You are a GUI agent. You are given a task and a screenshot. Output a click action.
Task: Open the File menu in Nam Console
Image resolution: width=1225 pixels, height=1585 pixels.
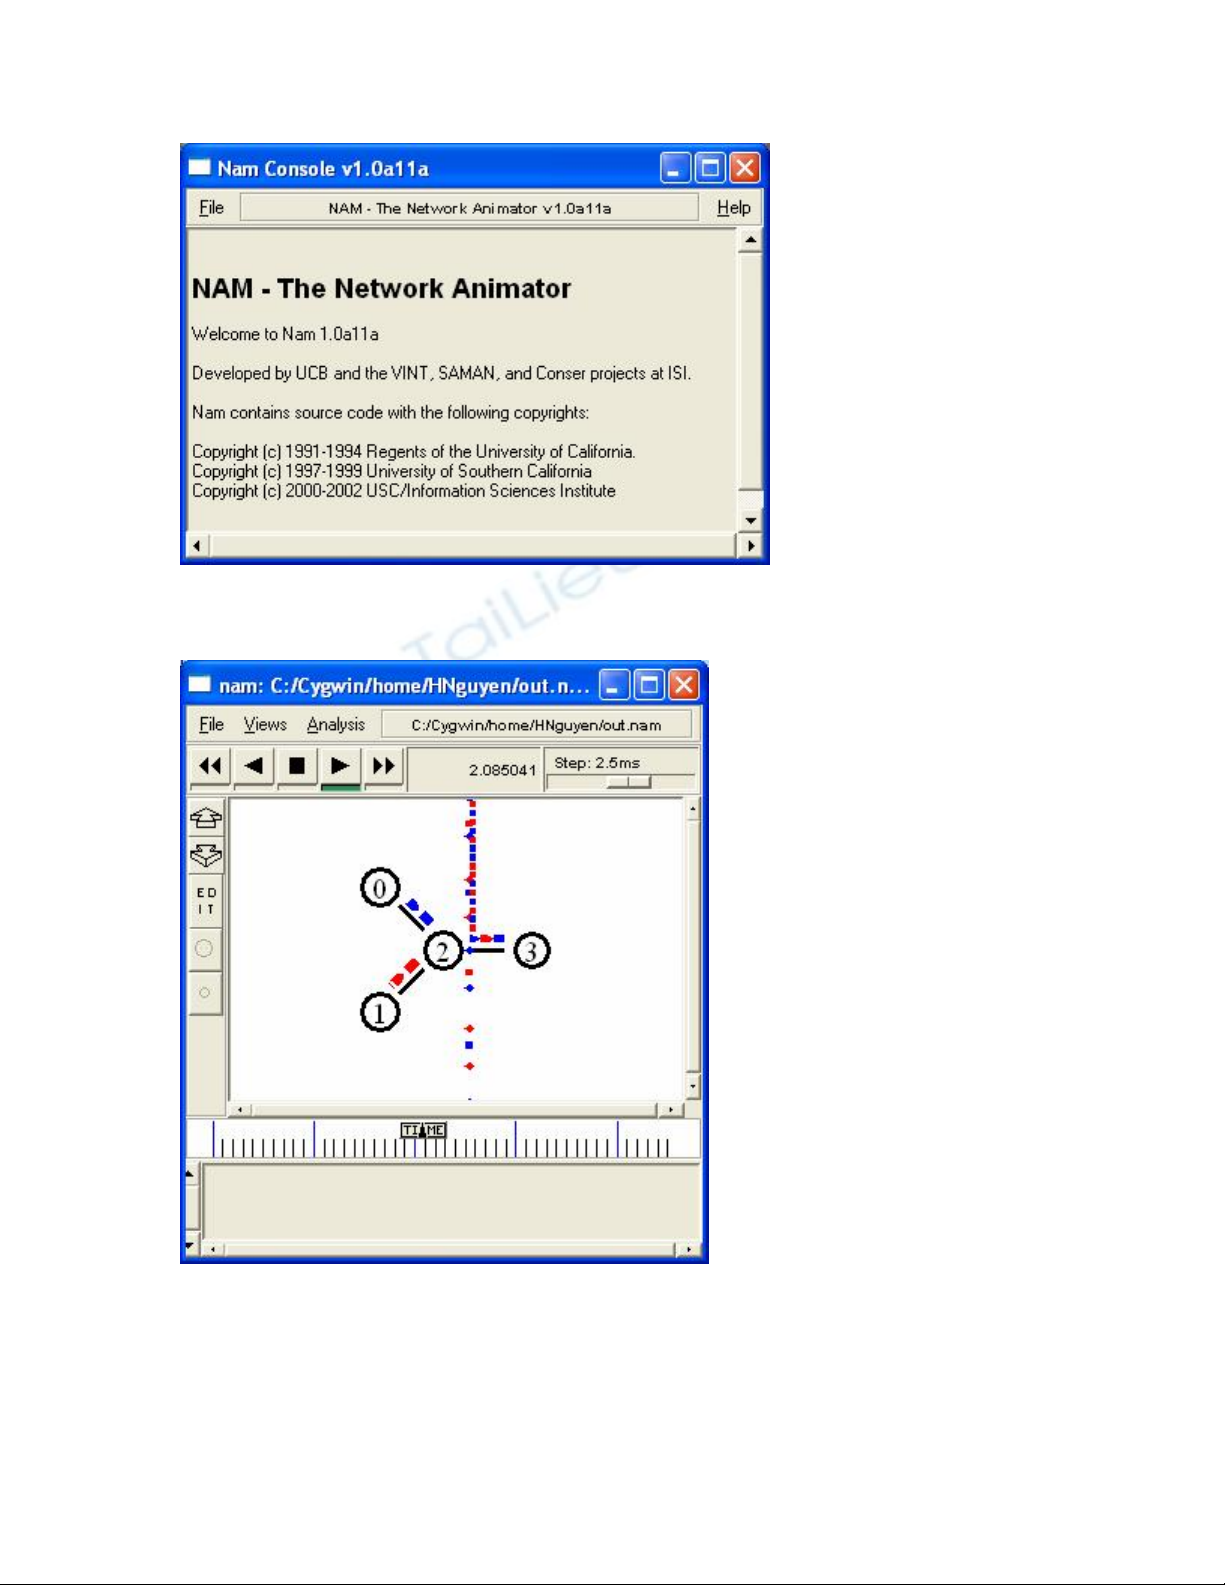click(211, 208)
